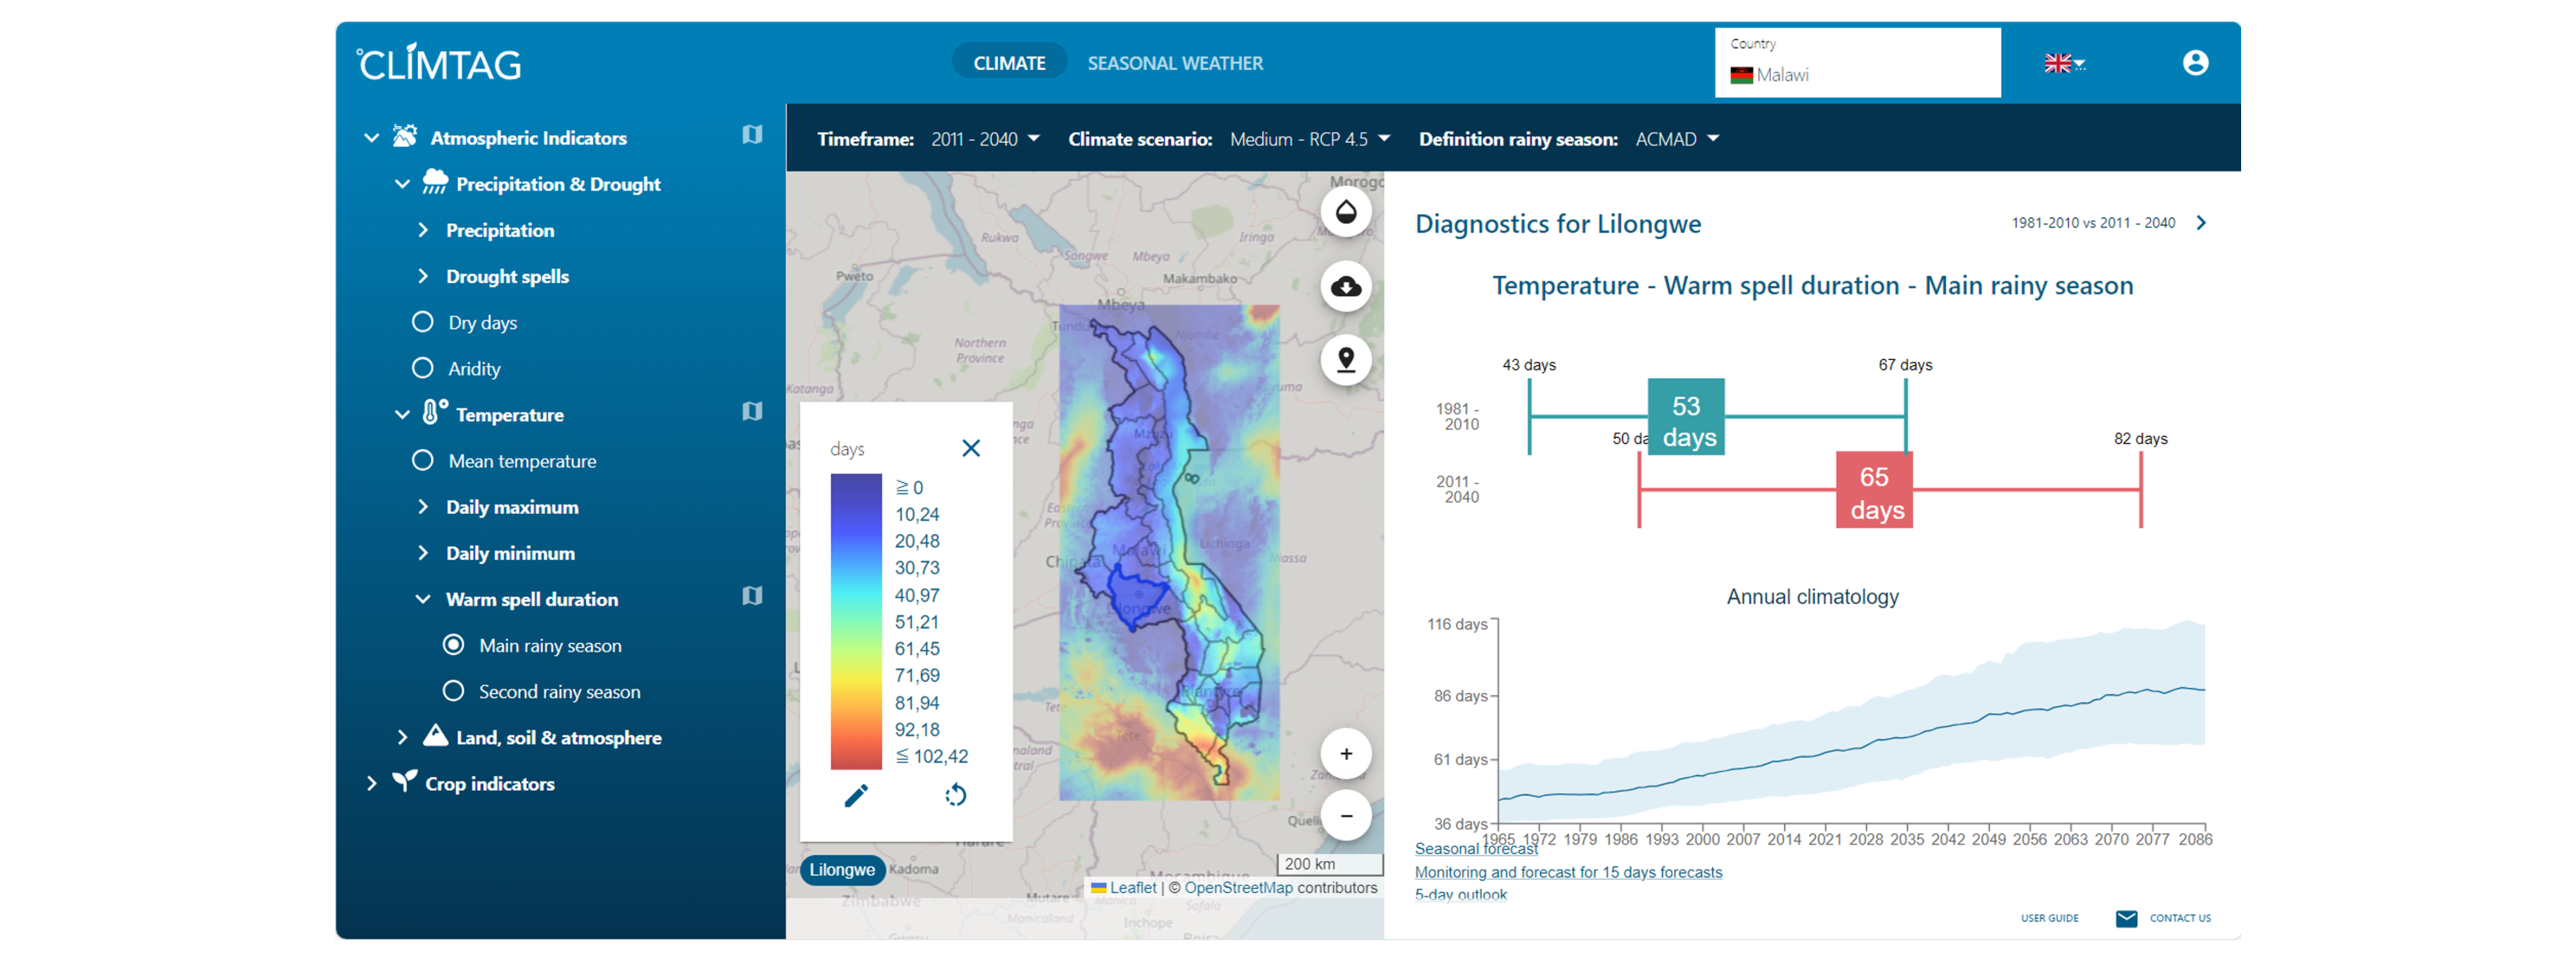This screenshot has width=2576, height=970.
Task: Click the legend color gradient bar
Action: pos(856,622)
